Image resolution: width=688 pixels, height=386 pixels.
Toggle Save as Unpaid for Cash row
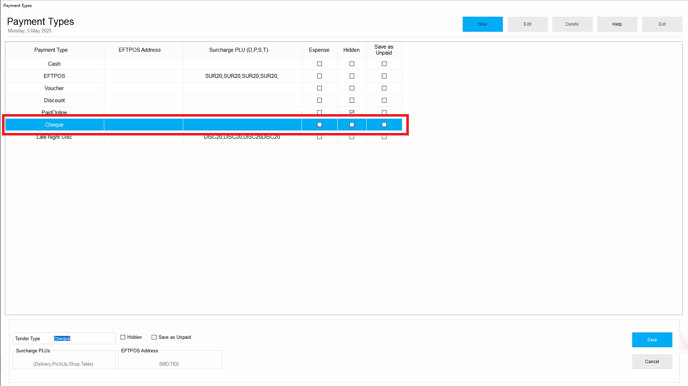click(384, 64)
